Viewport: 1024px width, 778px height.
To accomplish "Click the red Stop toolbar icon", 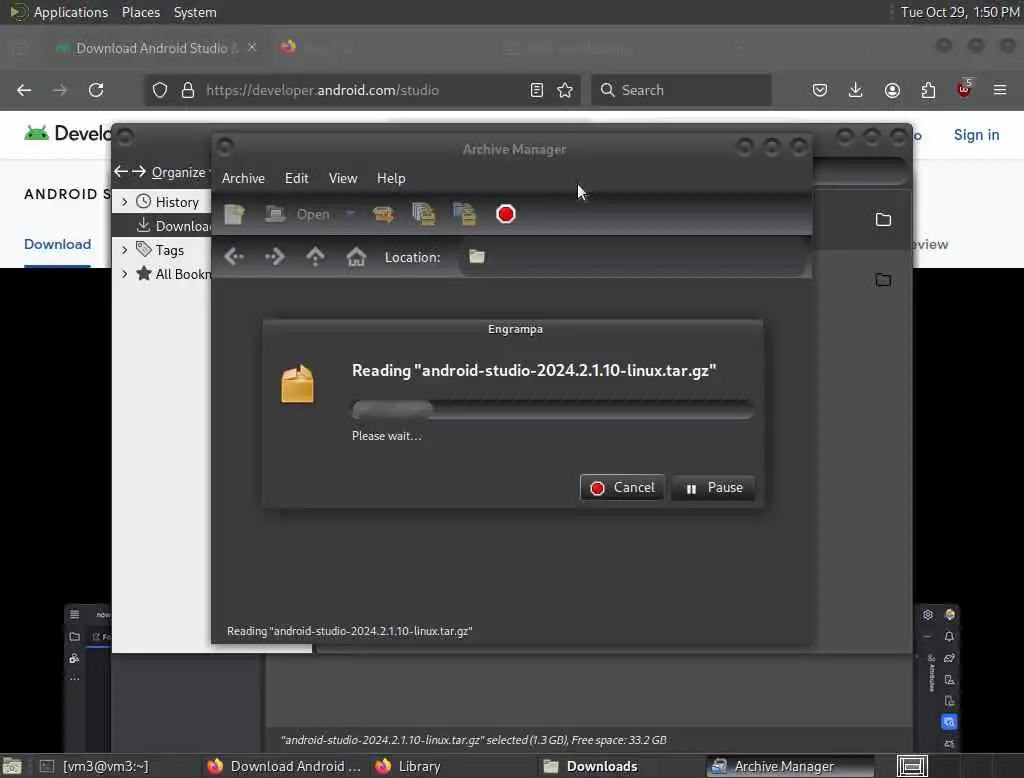I will (x=505, y=214).
